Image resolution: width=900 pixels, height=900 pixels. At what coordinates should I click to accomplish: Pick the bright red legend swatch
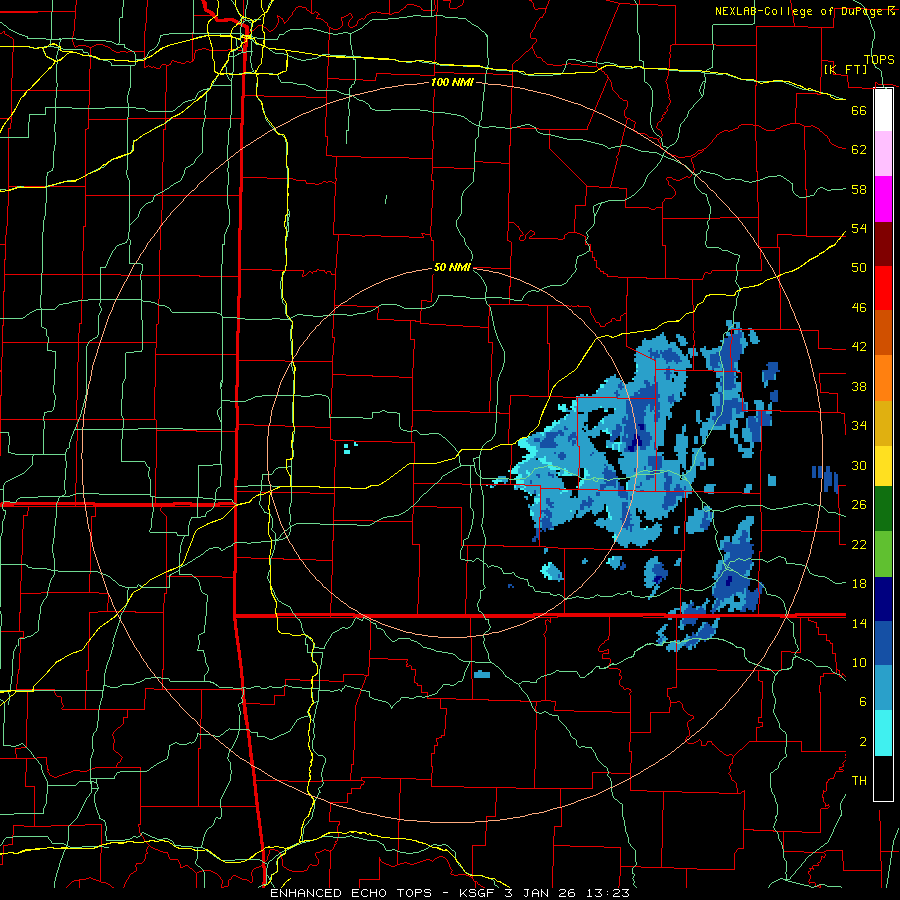[883, 288]
